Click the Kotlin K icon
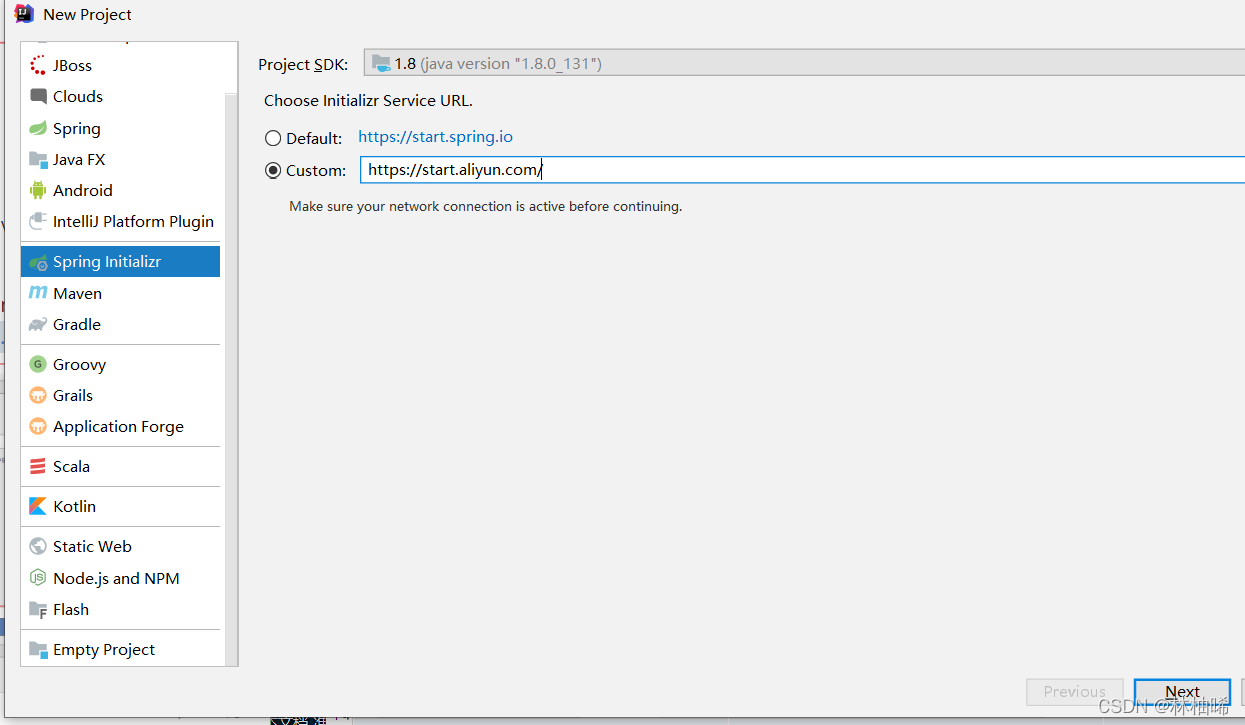The width and height of the screenshot is (1245, 725). [38, 506]
